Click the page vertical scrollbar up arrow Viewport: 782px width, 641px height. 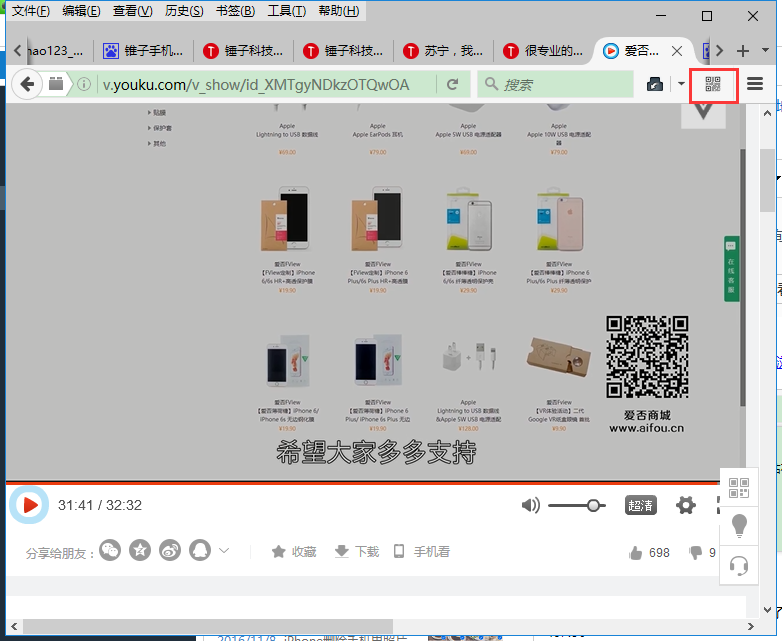(768, 113)
